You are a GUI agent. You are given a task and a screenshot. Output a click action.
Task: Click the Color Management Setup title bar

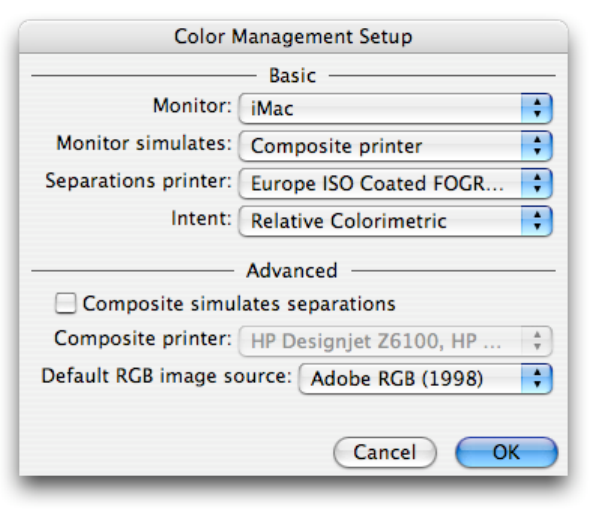[293, 37]
